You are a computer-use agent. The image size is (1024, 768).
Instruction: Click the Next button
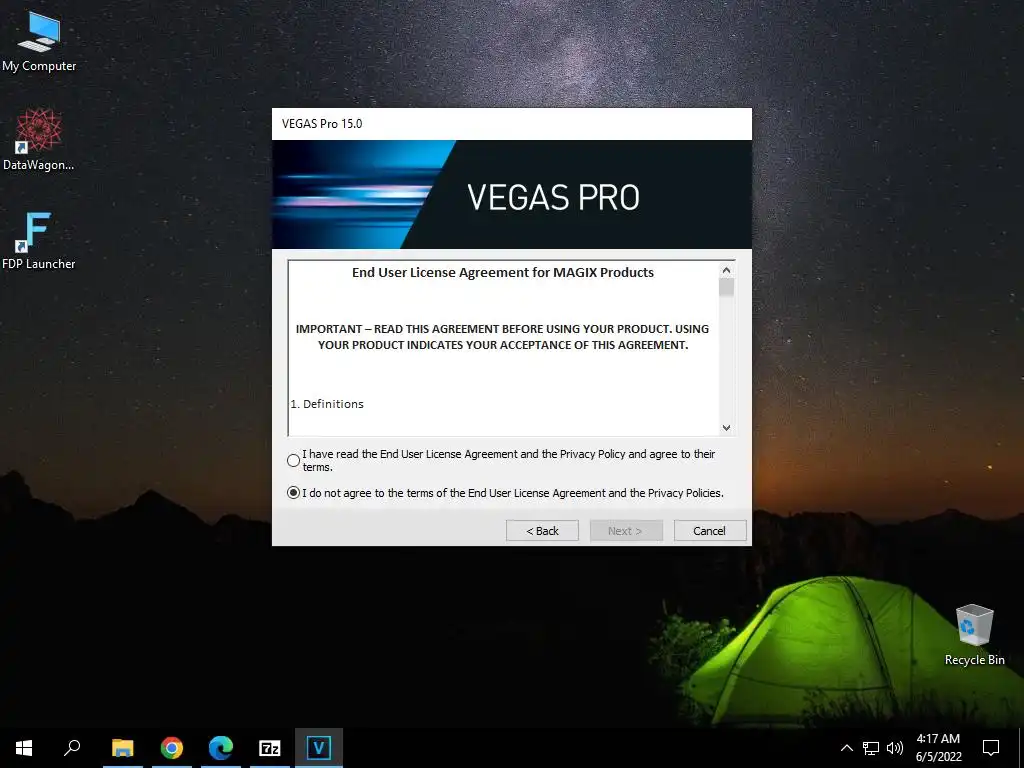click(626, 531)
